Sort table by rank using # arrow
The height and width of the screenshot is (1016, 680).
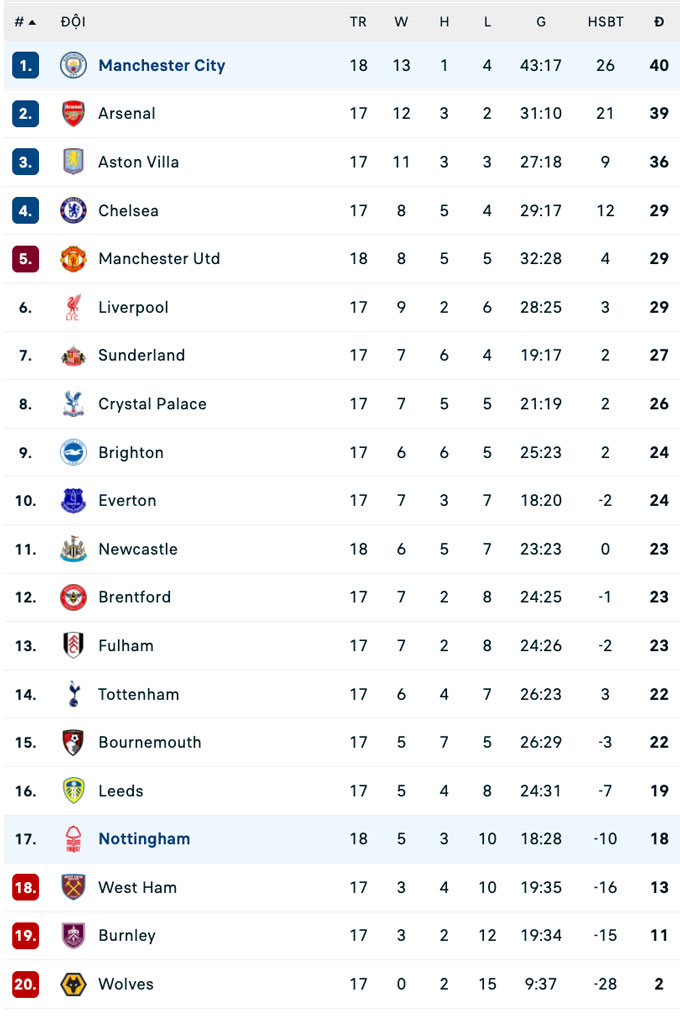coord(26,22)
